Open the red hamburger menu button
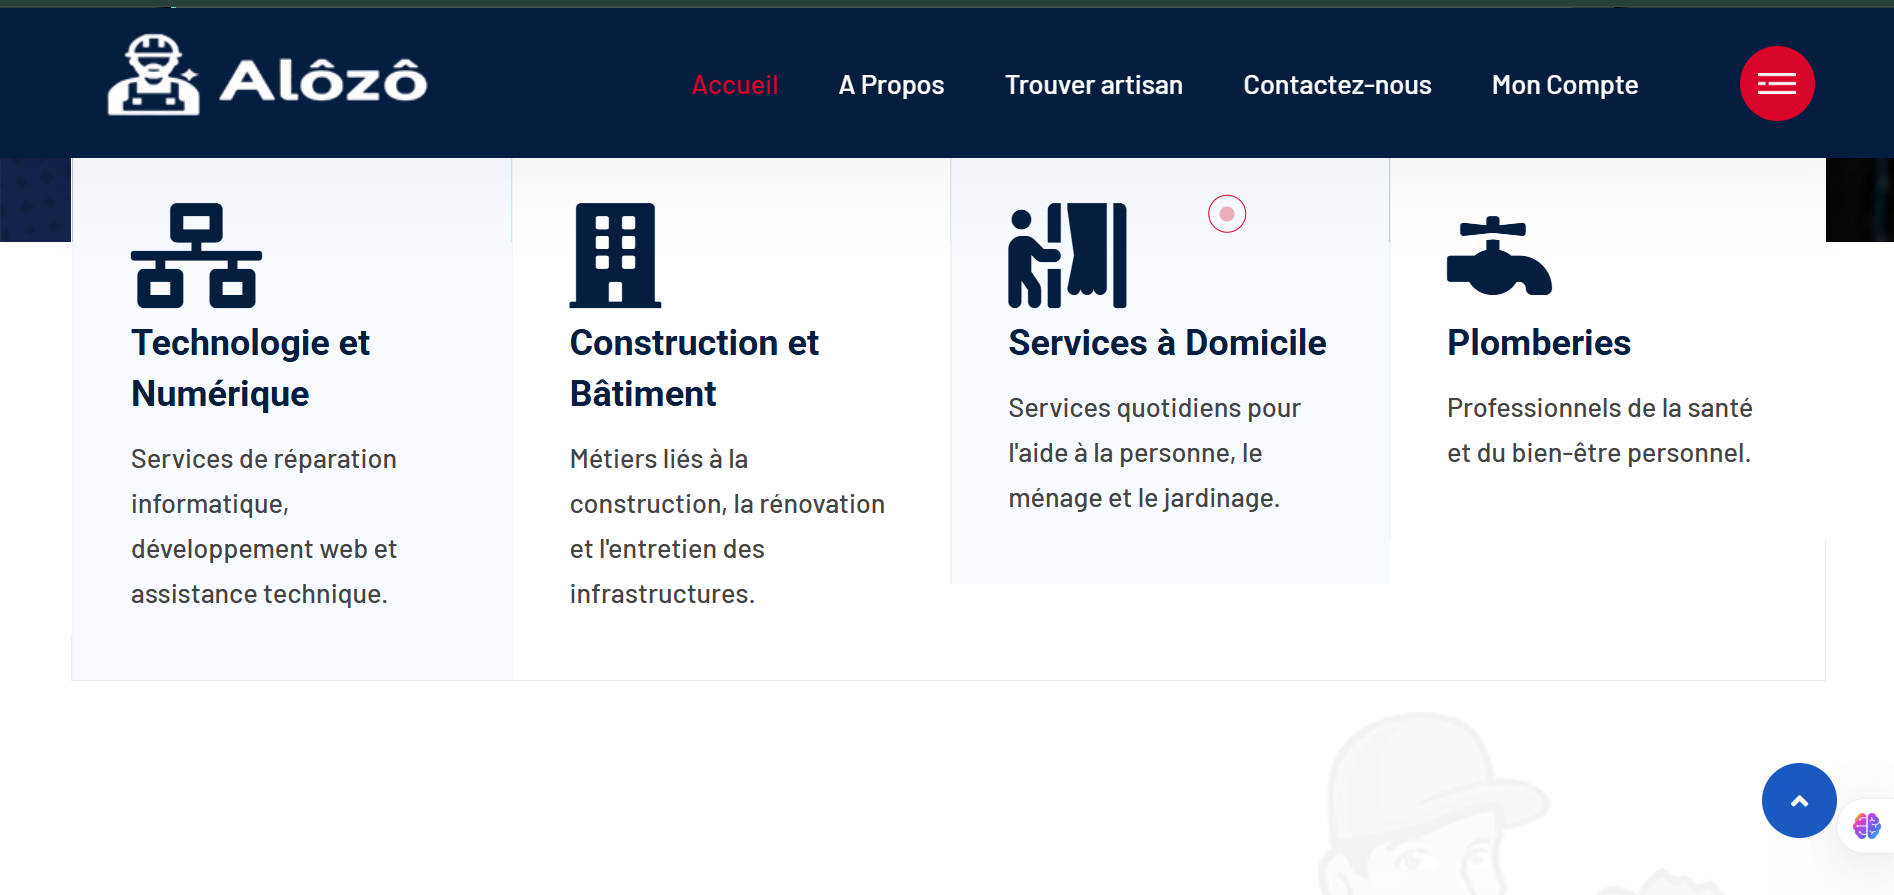This screenshot has height=895, width=1894. click(1777, 84)
